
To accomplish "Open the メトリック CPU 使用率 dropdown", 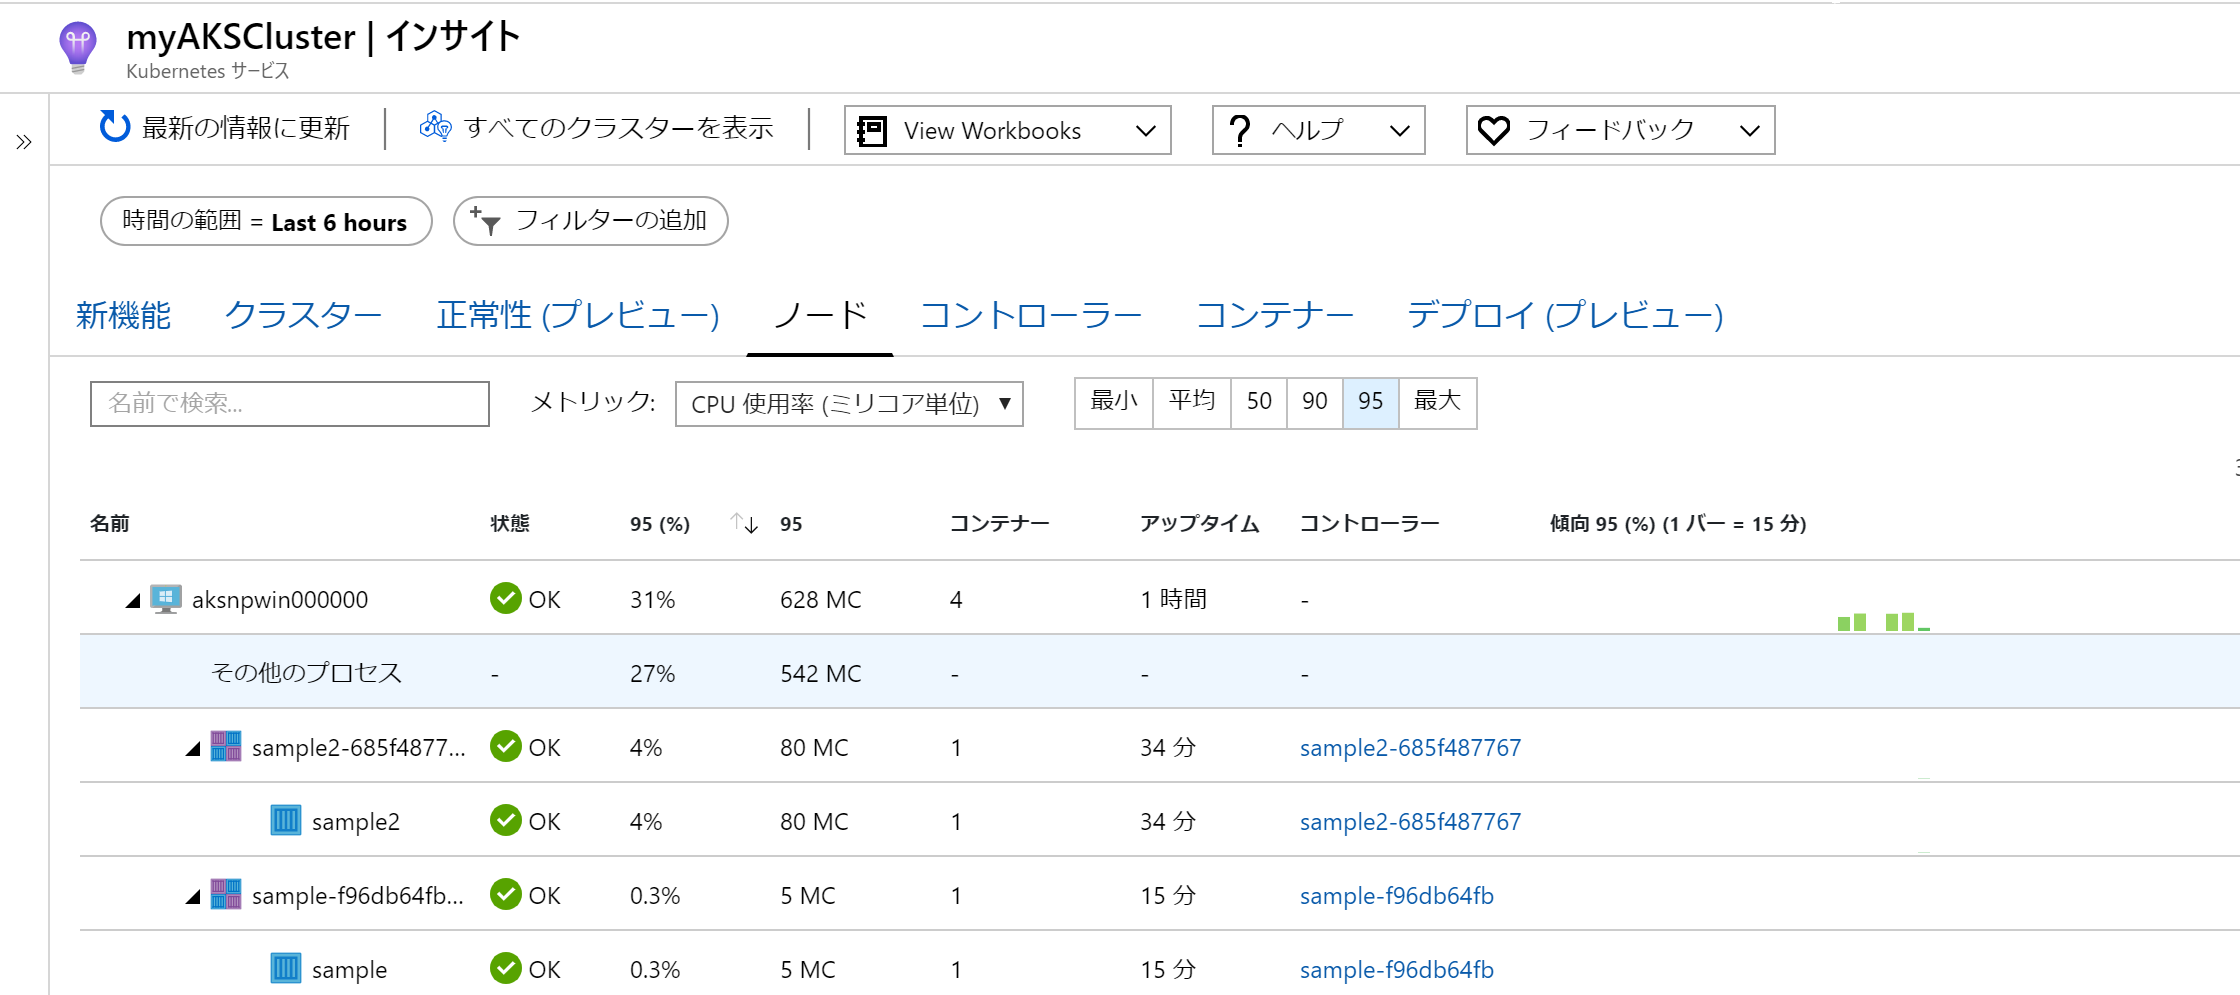I will [x=849, y=404].
